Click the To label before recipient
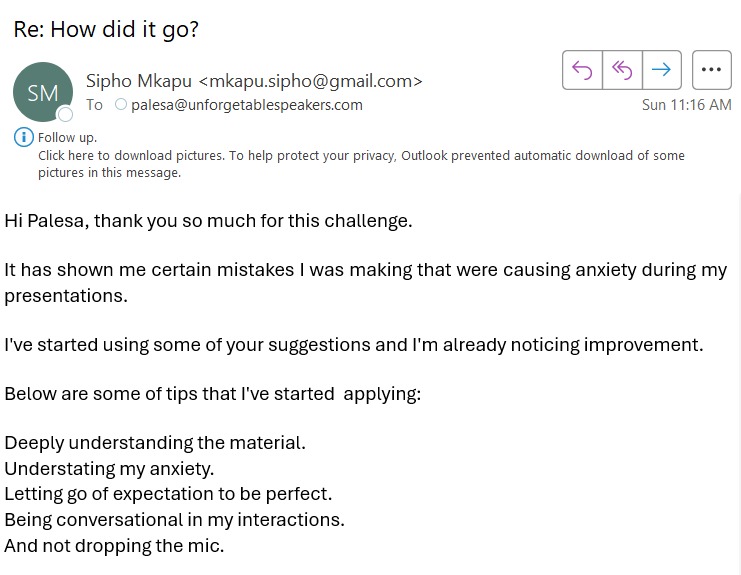Viewport: 741px width, 575px height. pos(94,105)
